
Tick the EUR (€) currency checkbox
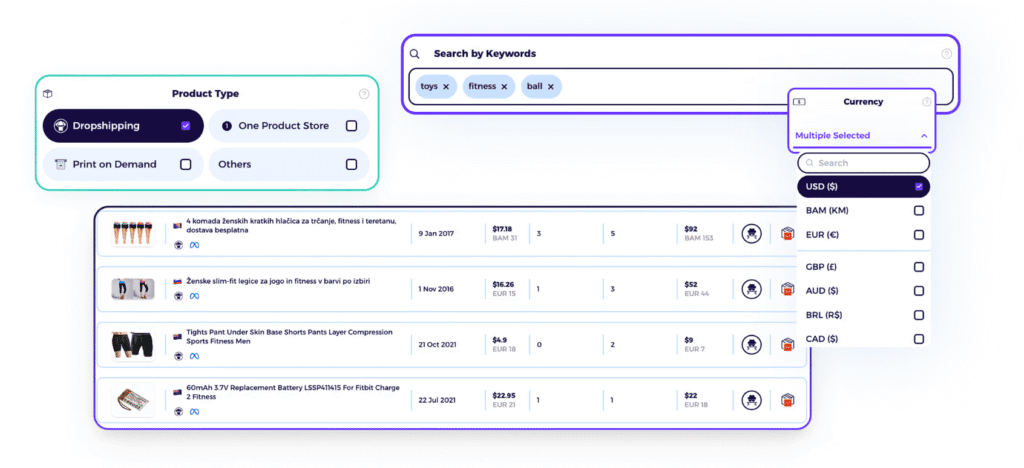point(919,235)
